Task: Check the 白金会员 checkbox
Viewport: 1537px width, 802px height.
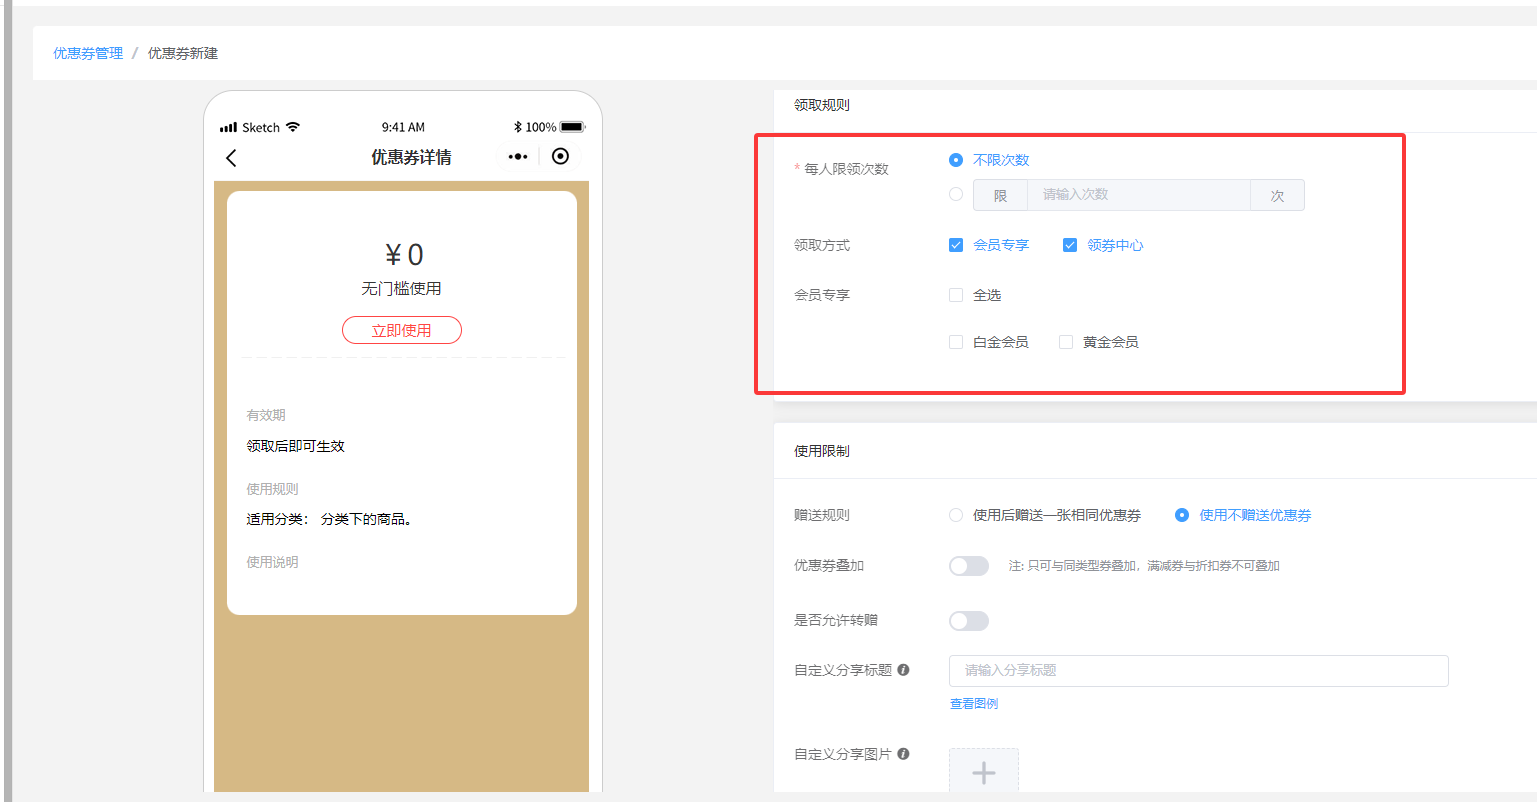Action: 956,342
